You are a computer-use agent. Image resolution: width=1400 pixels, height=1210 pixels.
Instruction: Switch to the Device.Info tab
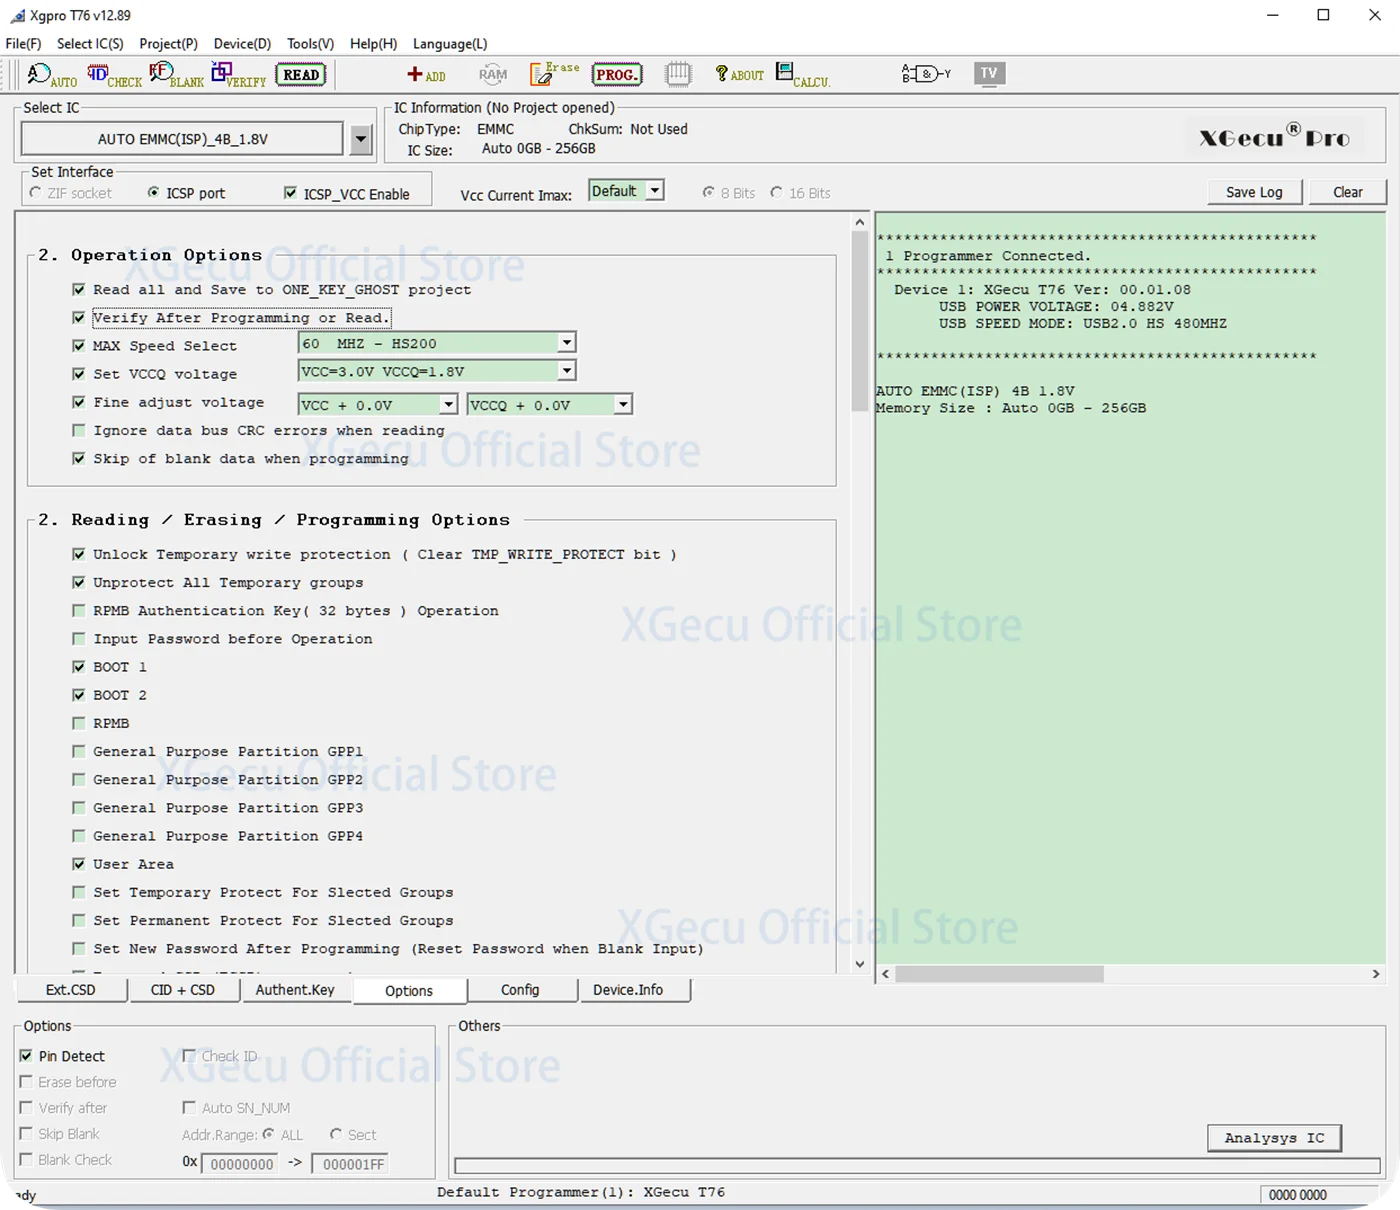[628, 990]
